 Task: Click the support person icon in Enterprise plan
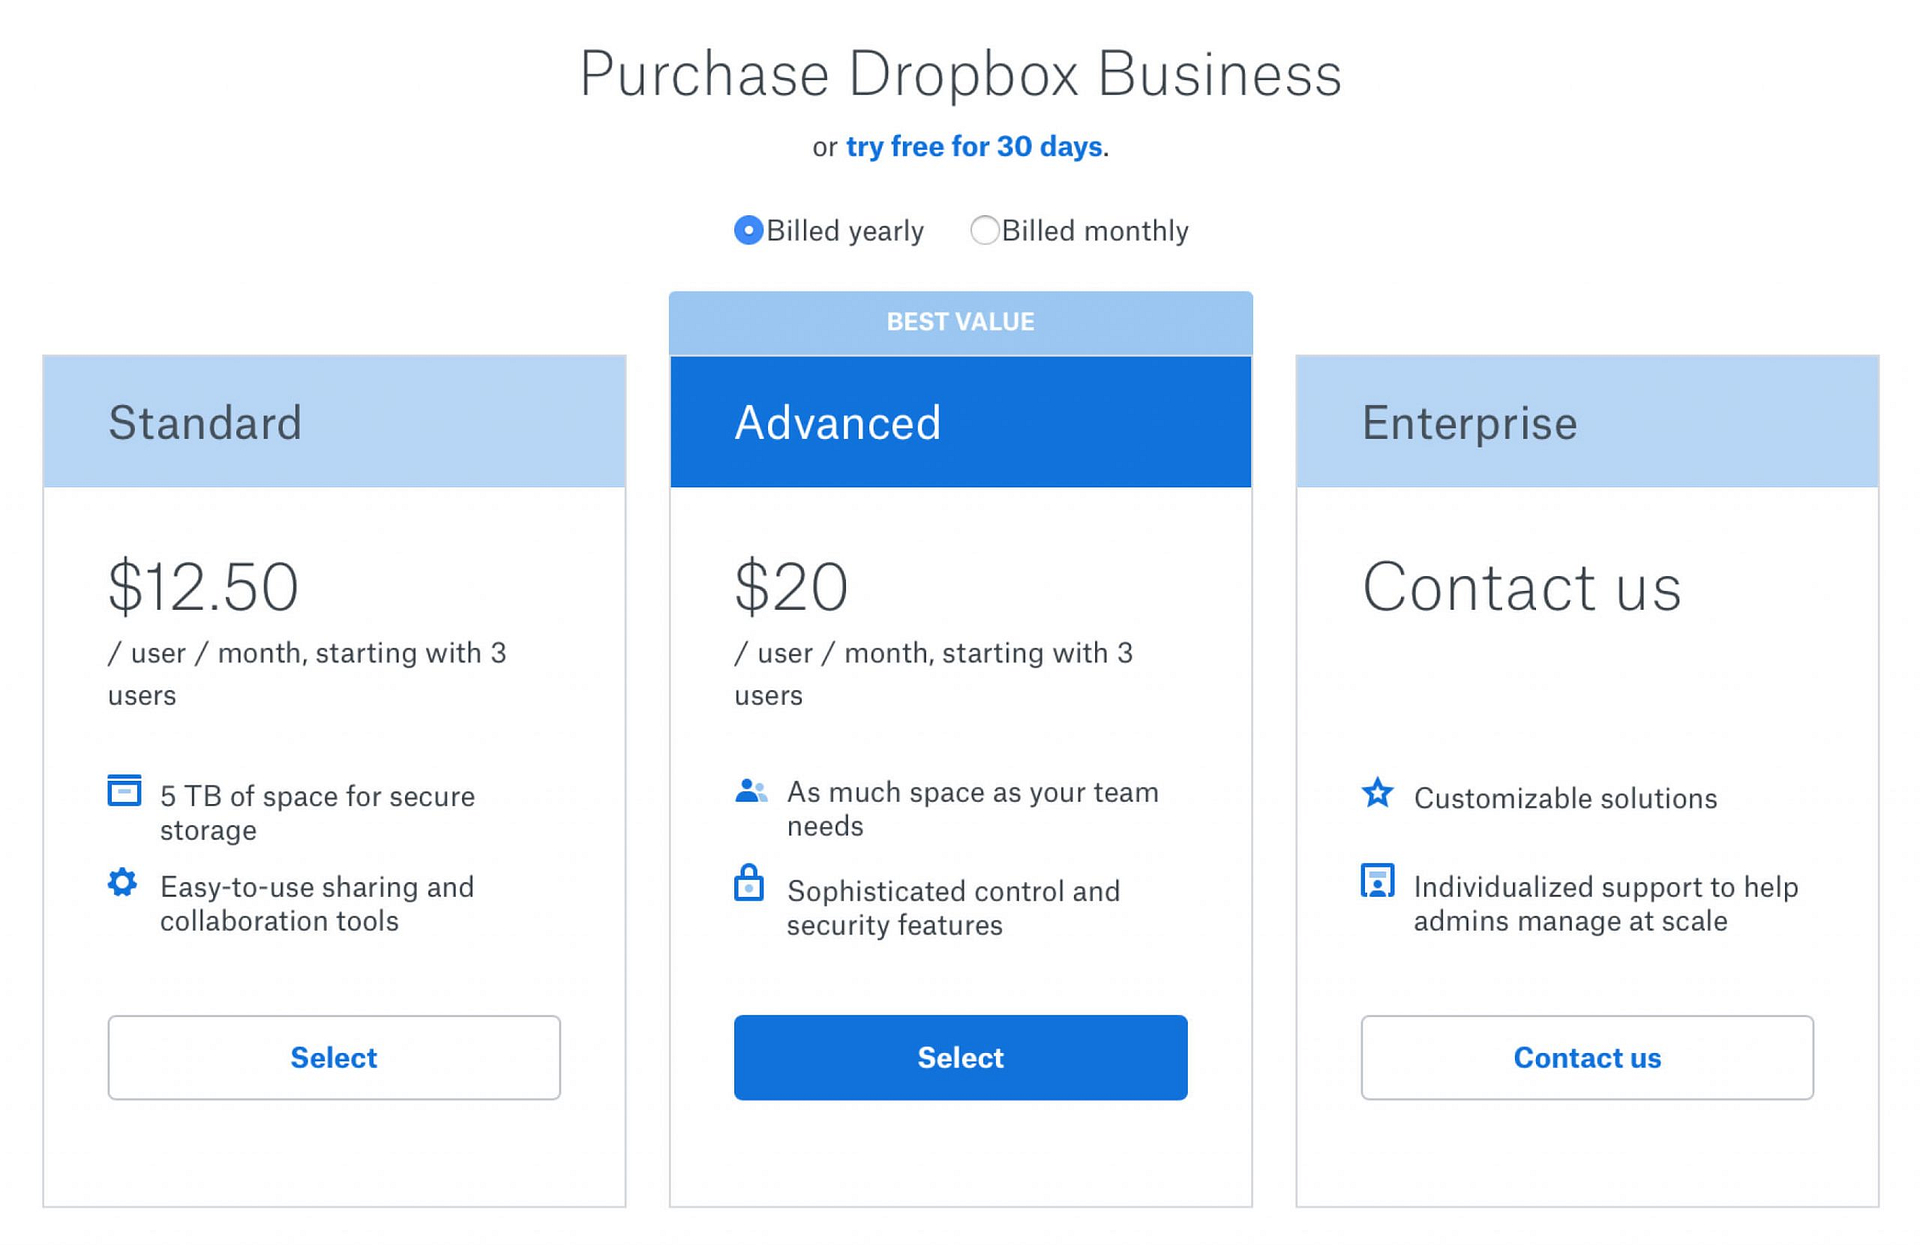pos(1378,881)
